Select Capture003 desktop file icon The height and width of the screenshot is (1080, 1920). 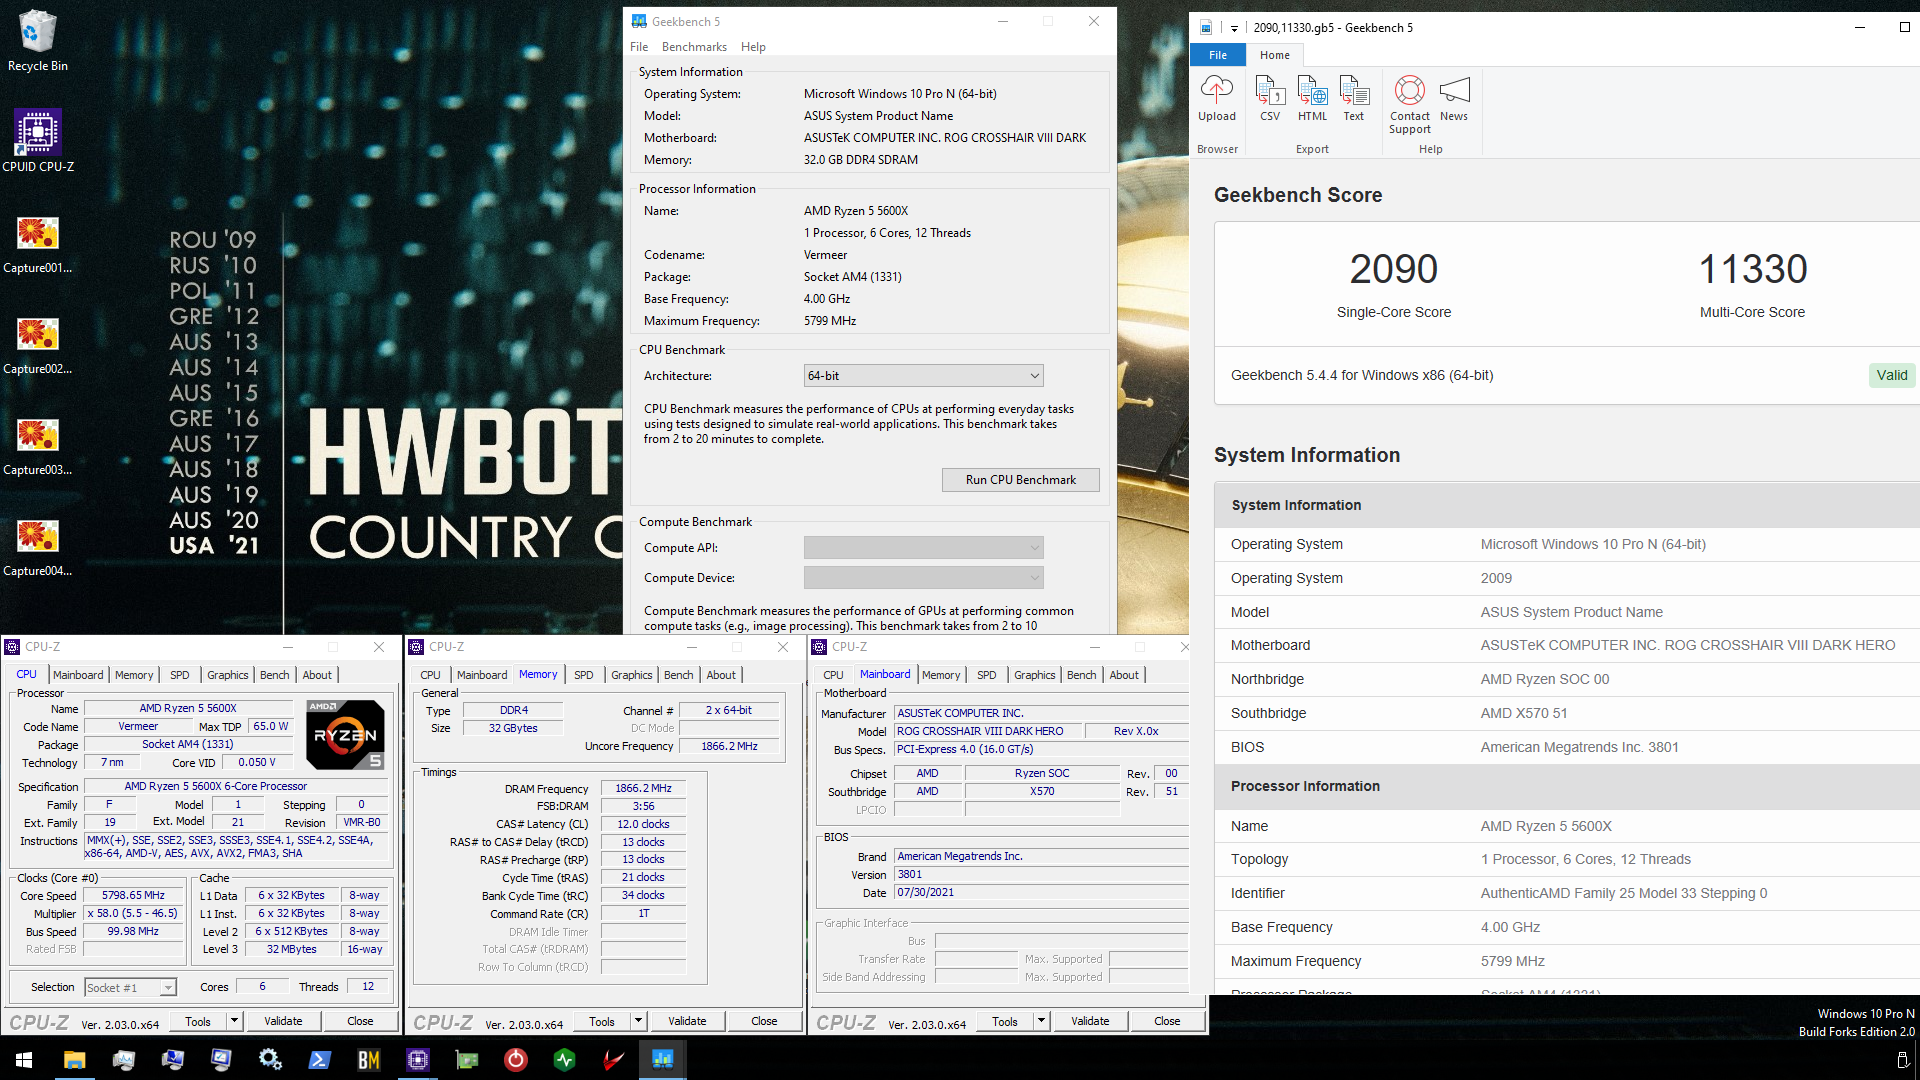coord(38,447)
